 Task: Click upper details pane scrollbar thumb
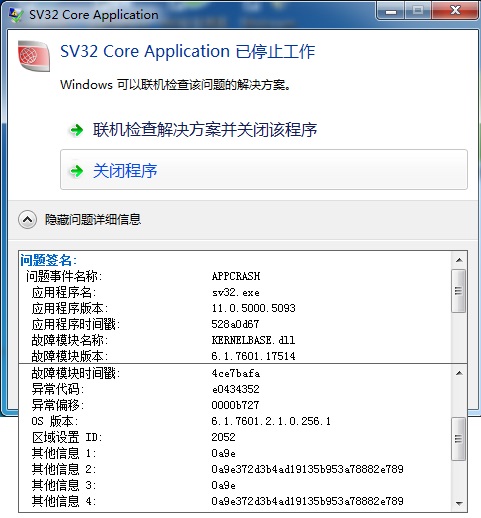[x=459, y=291]
